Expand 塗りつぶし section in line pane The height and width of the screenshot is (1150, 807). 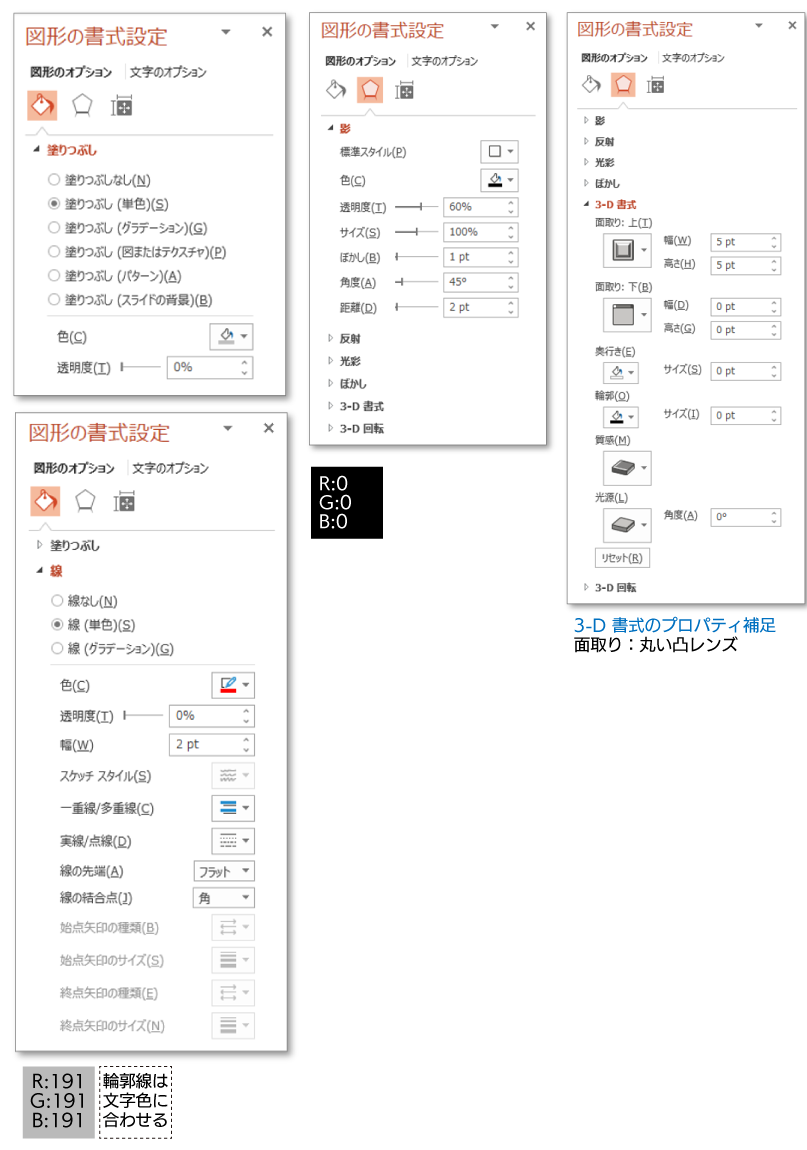[40, 545]
